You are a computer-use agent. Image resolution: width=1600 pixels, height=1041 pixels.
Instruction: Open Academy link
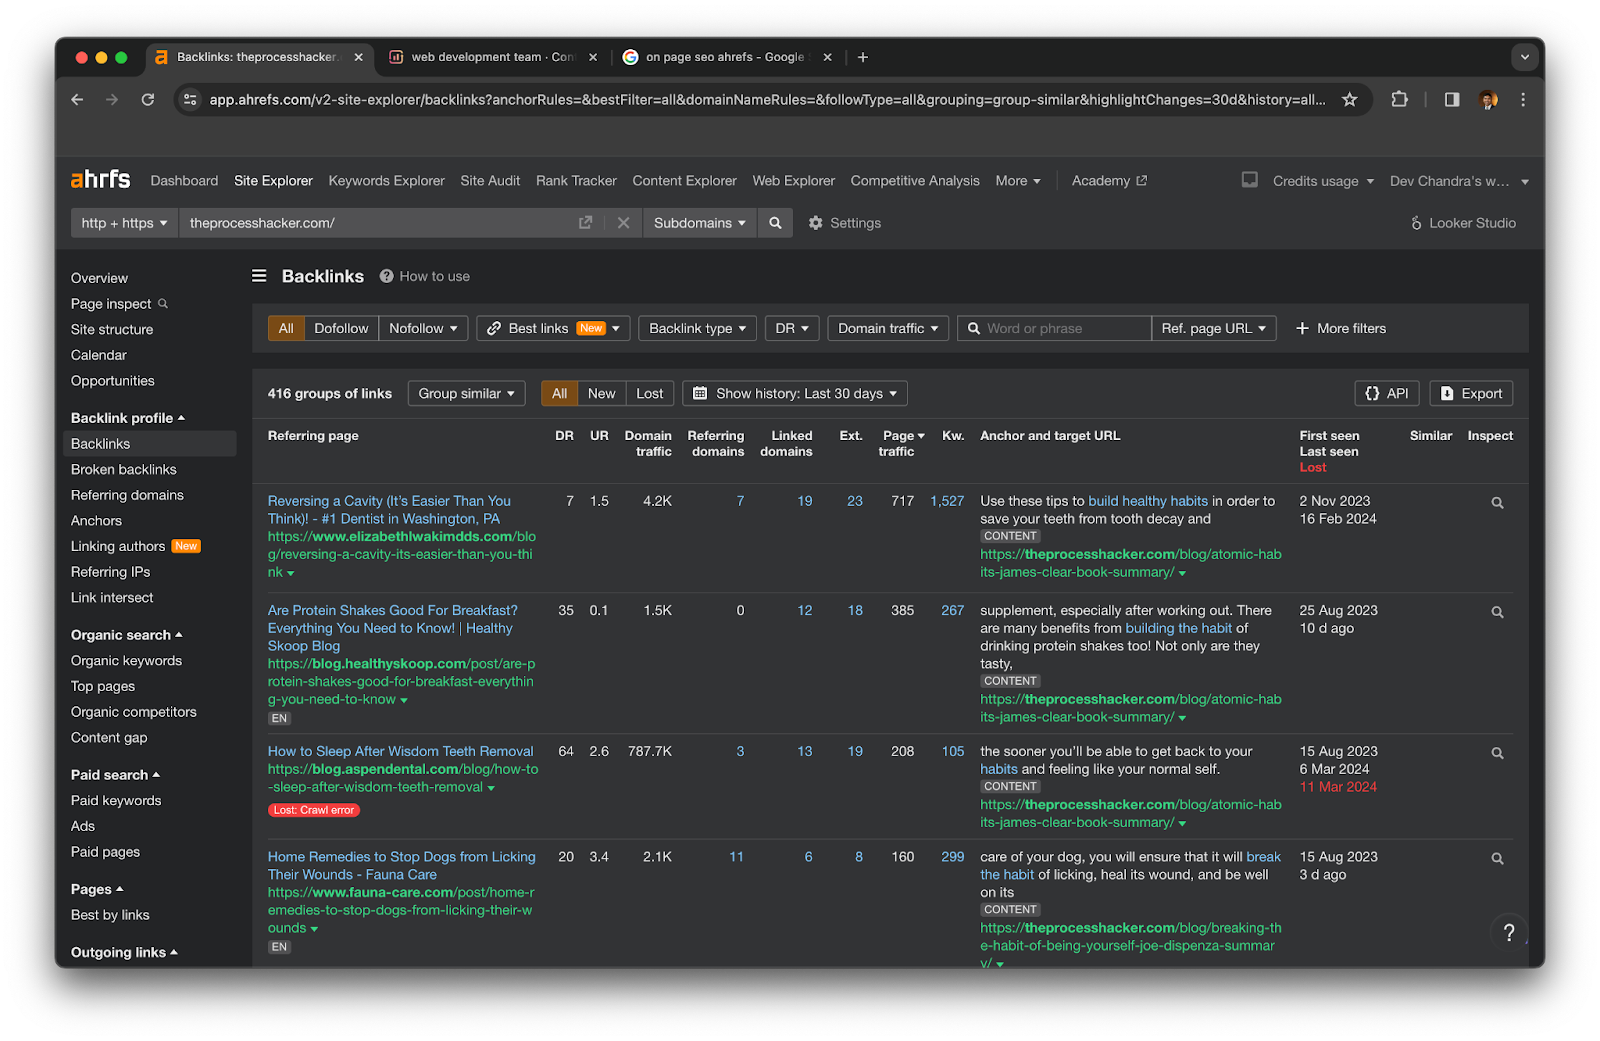tap(1109, 181)
